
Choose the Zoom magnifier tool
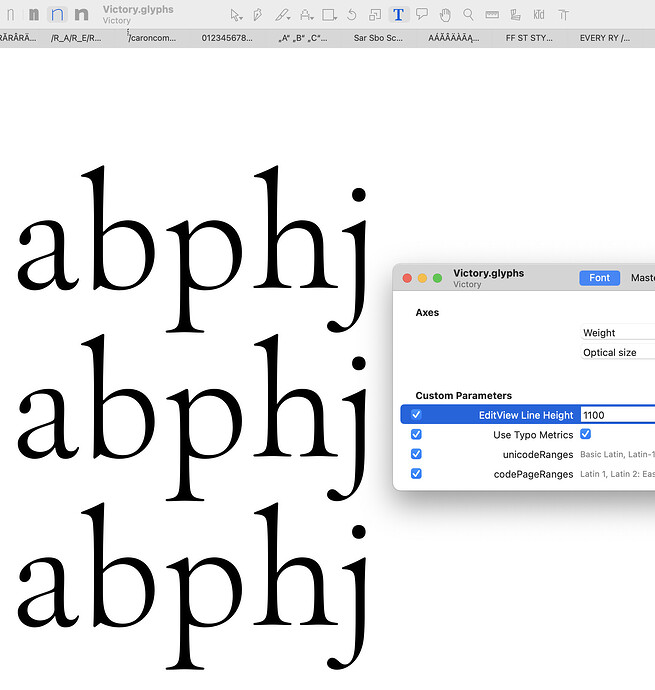click(468, 15)
